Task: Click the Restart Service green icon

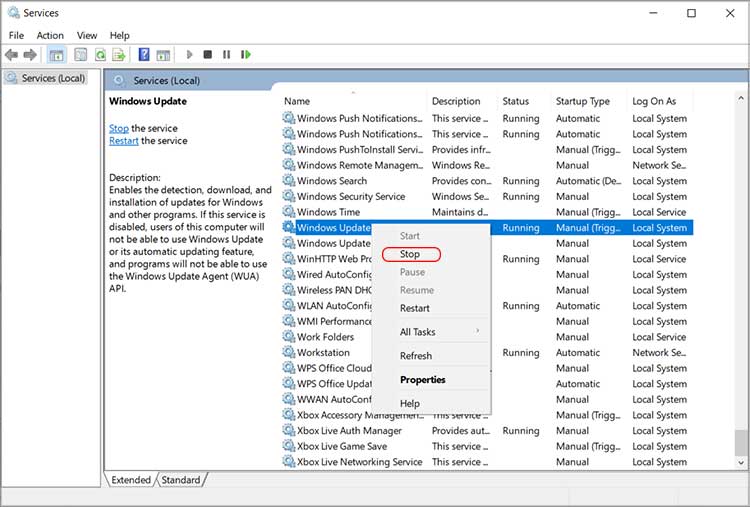Action: tap(246, 55)
